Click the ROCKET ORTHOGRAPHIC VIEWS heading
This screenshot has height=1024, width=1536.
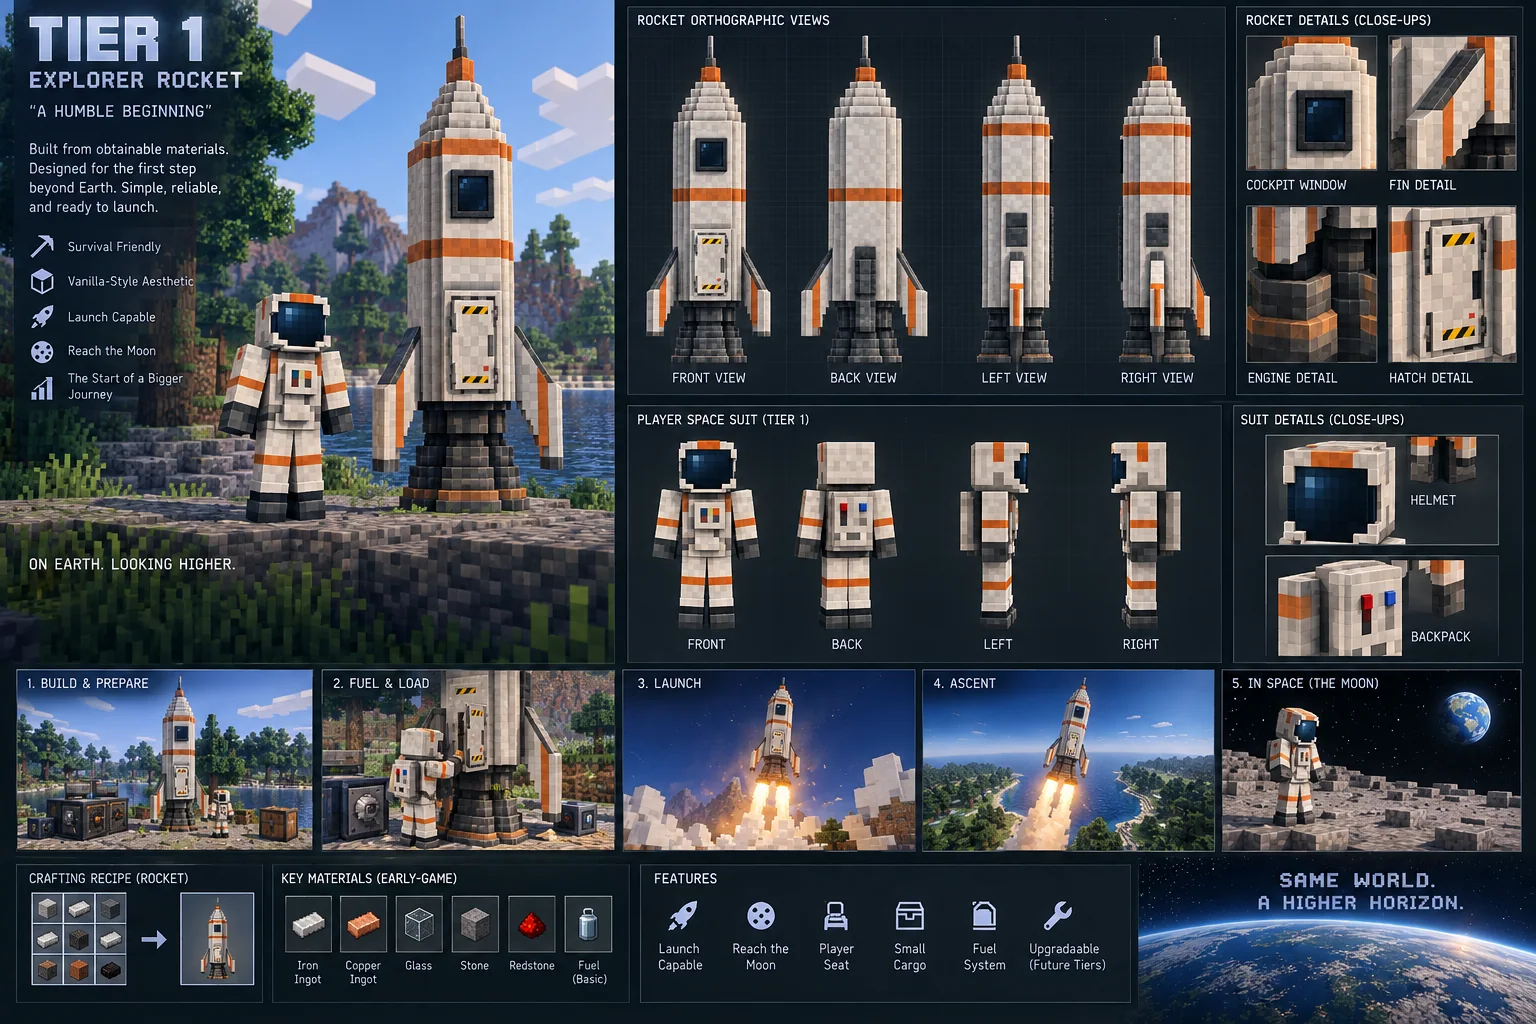[x=733, y=20]
